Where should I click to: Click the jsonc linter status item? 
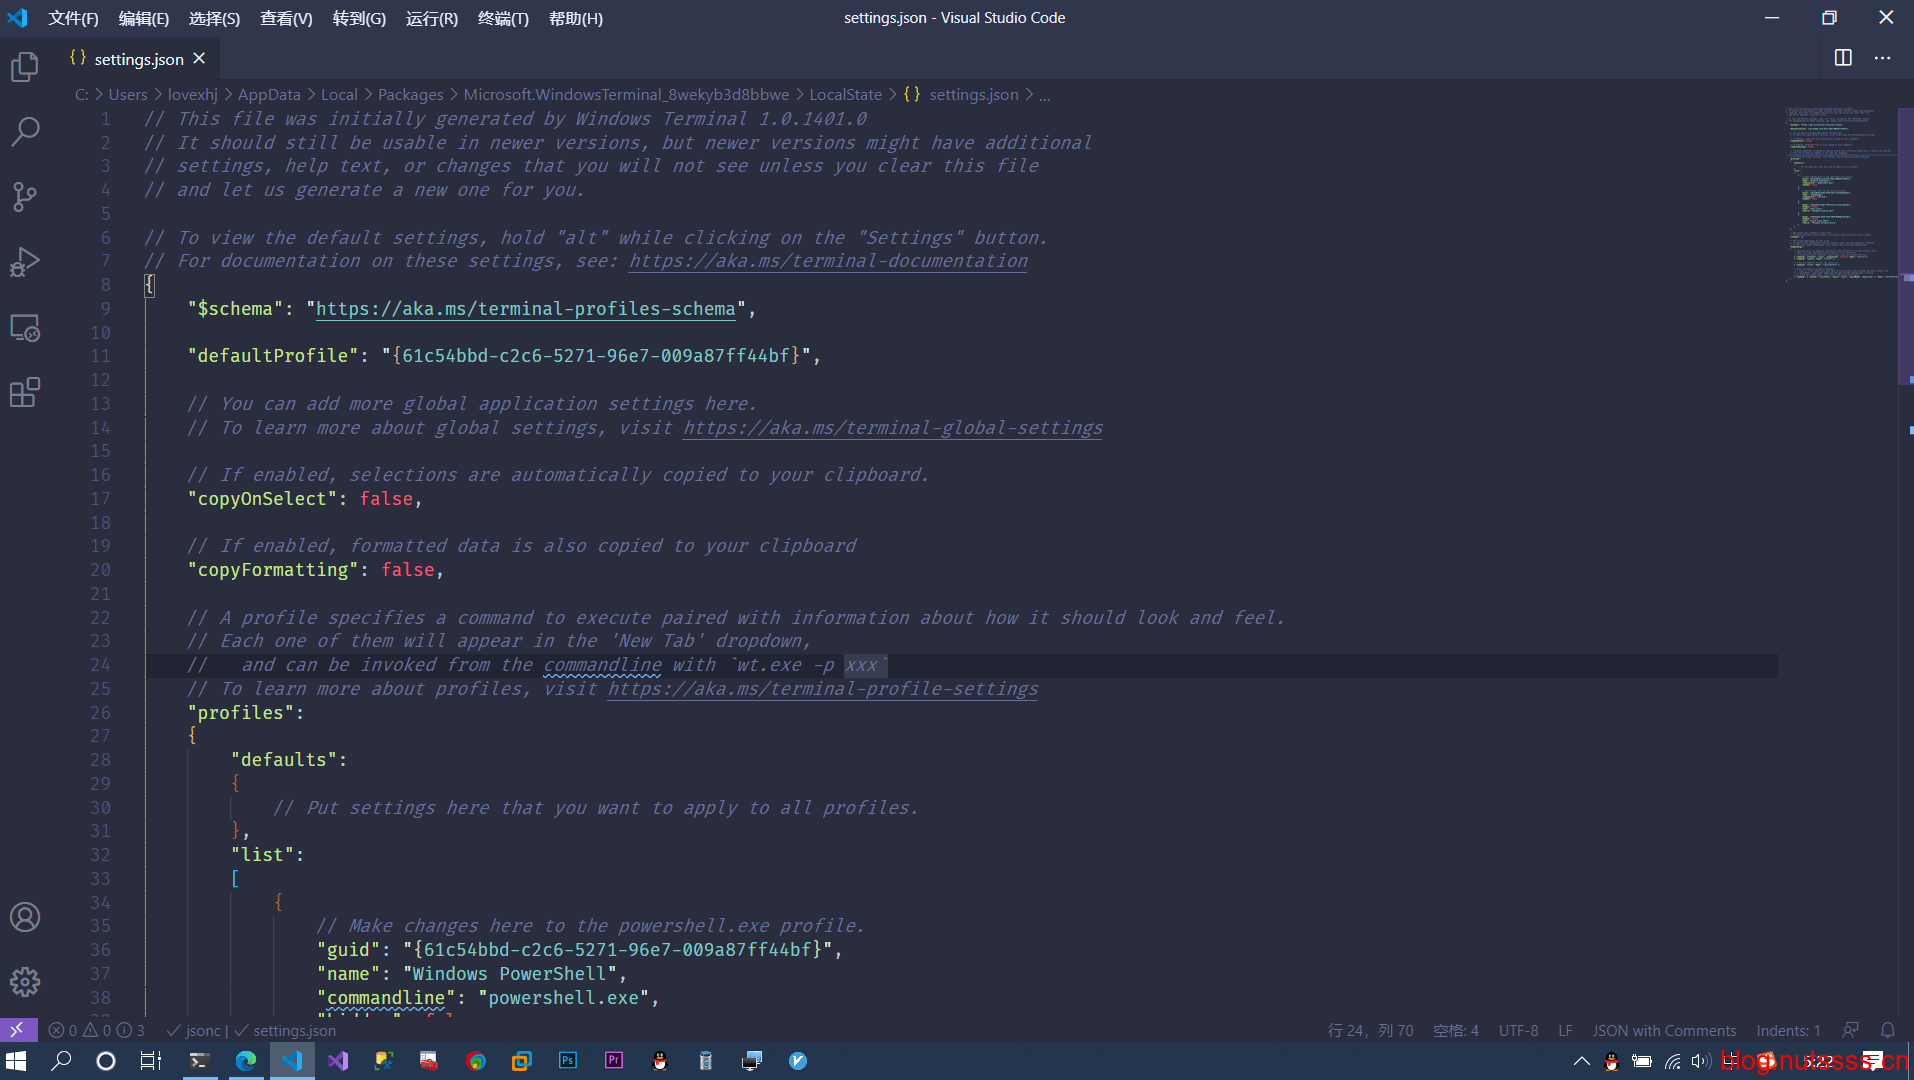click(x=194, y=1030)
